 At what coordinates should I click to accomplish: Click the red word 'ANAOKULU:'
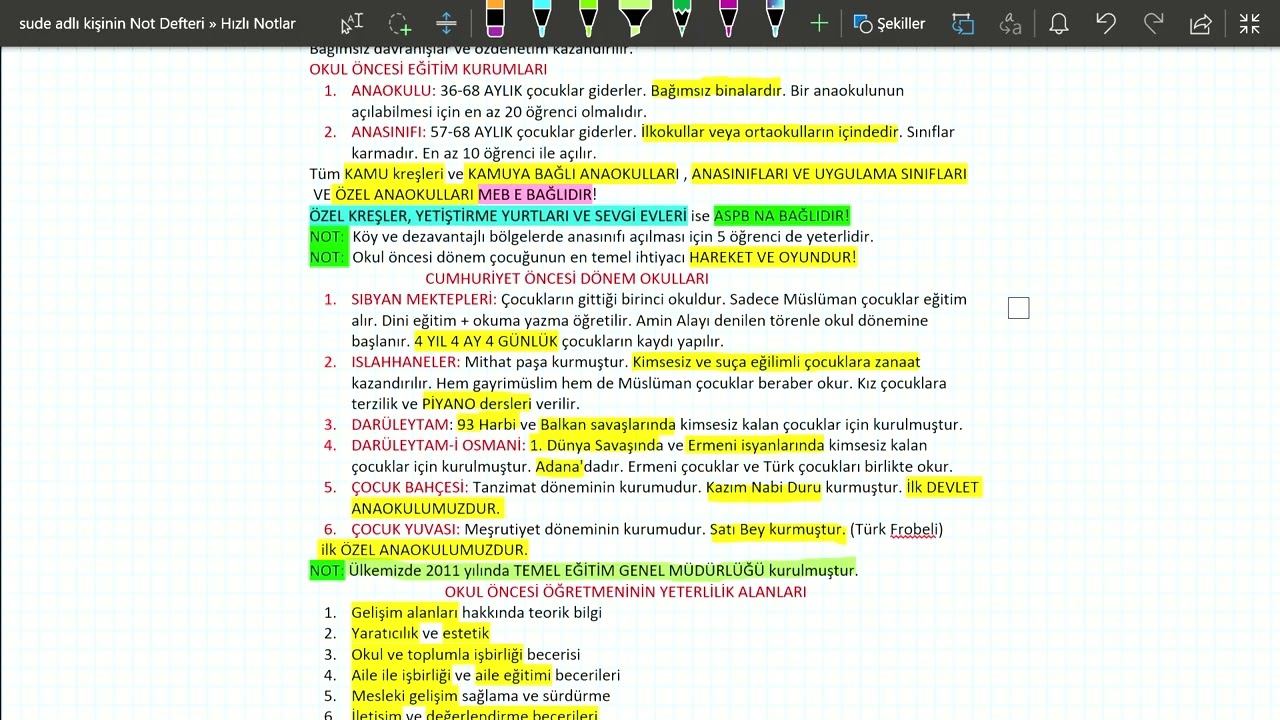pos(393,90)
